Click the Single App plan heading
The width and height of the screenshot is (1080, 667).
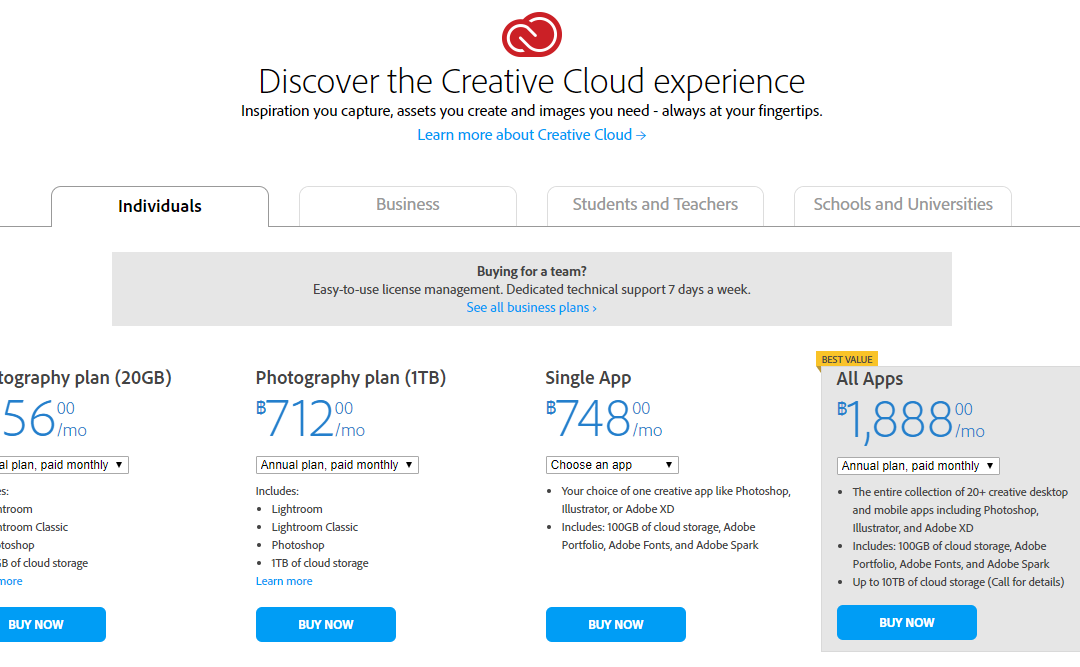588,378
